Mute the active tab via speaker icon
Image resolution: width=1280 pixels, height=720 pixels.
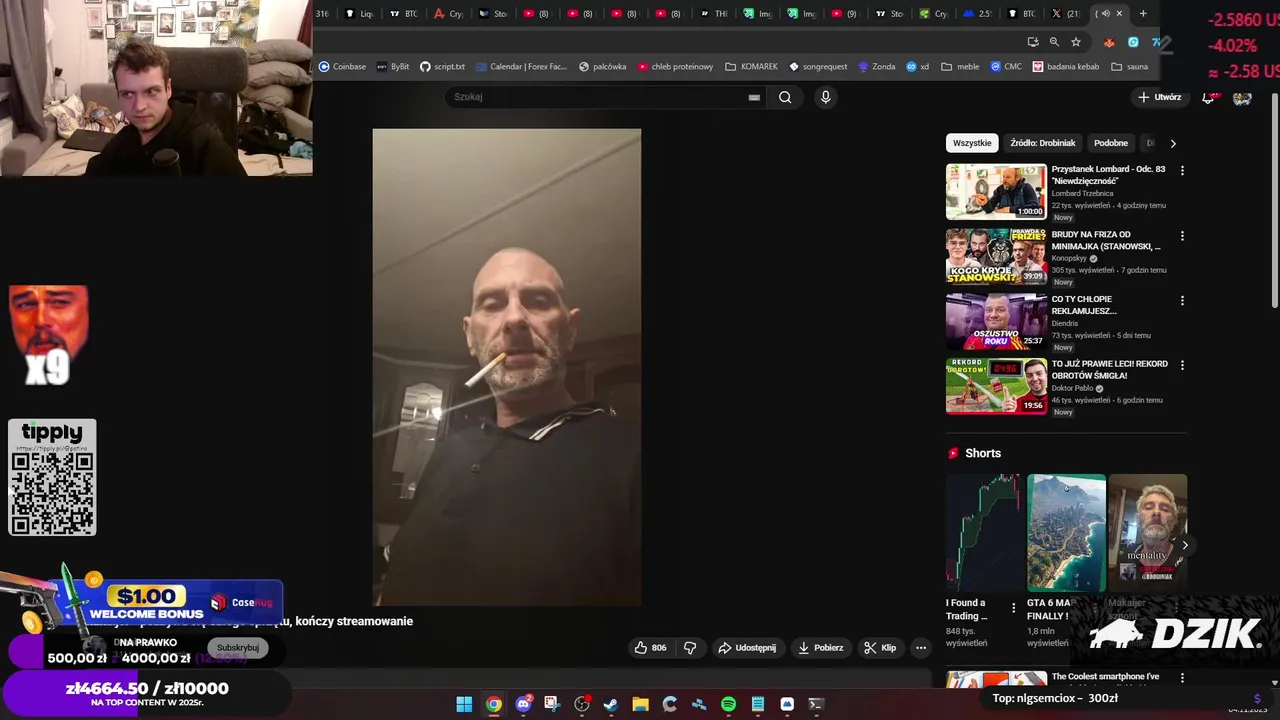[1106, 14]
